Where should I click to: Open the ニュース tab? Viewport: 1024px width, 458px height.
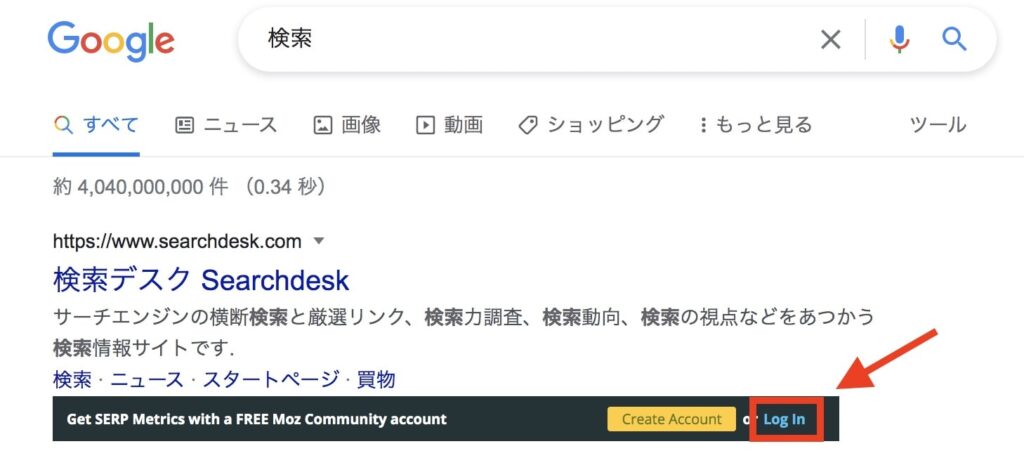click(227, 124)
